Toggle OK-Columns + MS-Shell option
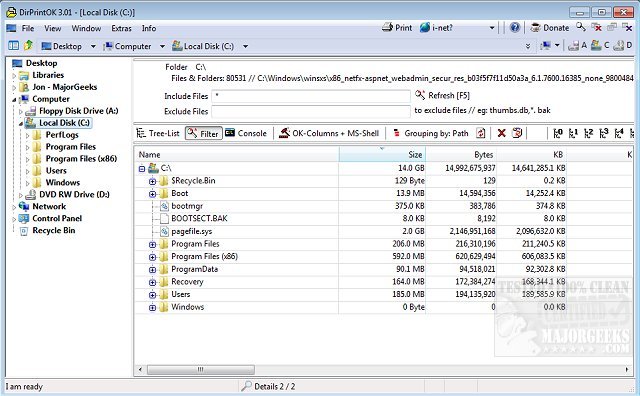The height and width of the screenshot is (396, 640). tap(329, 133)
